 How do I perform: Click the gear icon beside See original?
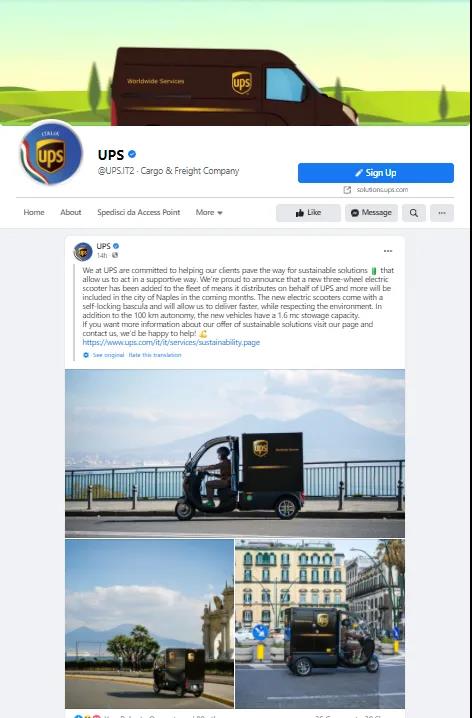[86, 355]
